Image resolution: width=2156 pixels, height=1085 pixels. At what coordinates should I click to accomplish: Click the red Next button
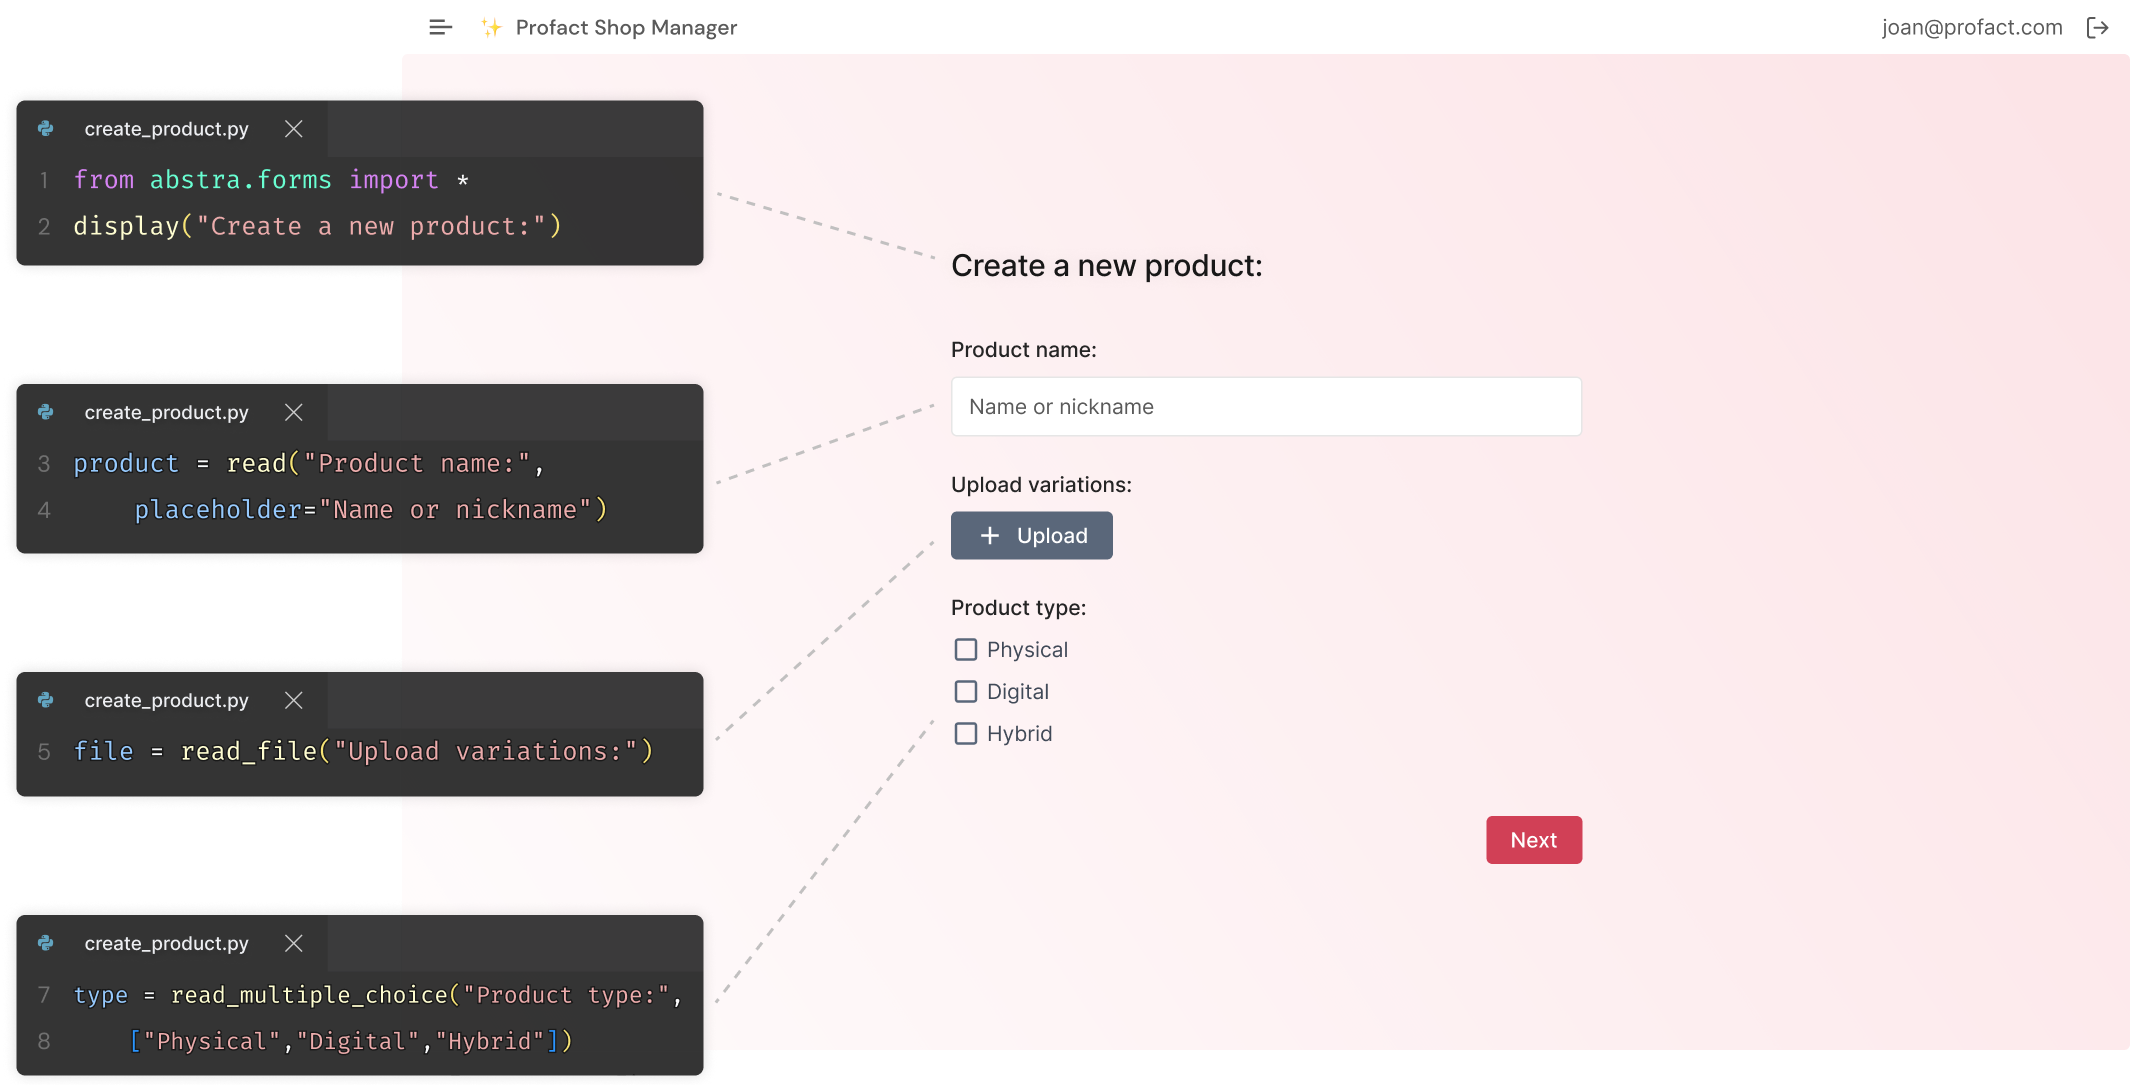point(1533,840)
